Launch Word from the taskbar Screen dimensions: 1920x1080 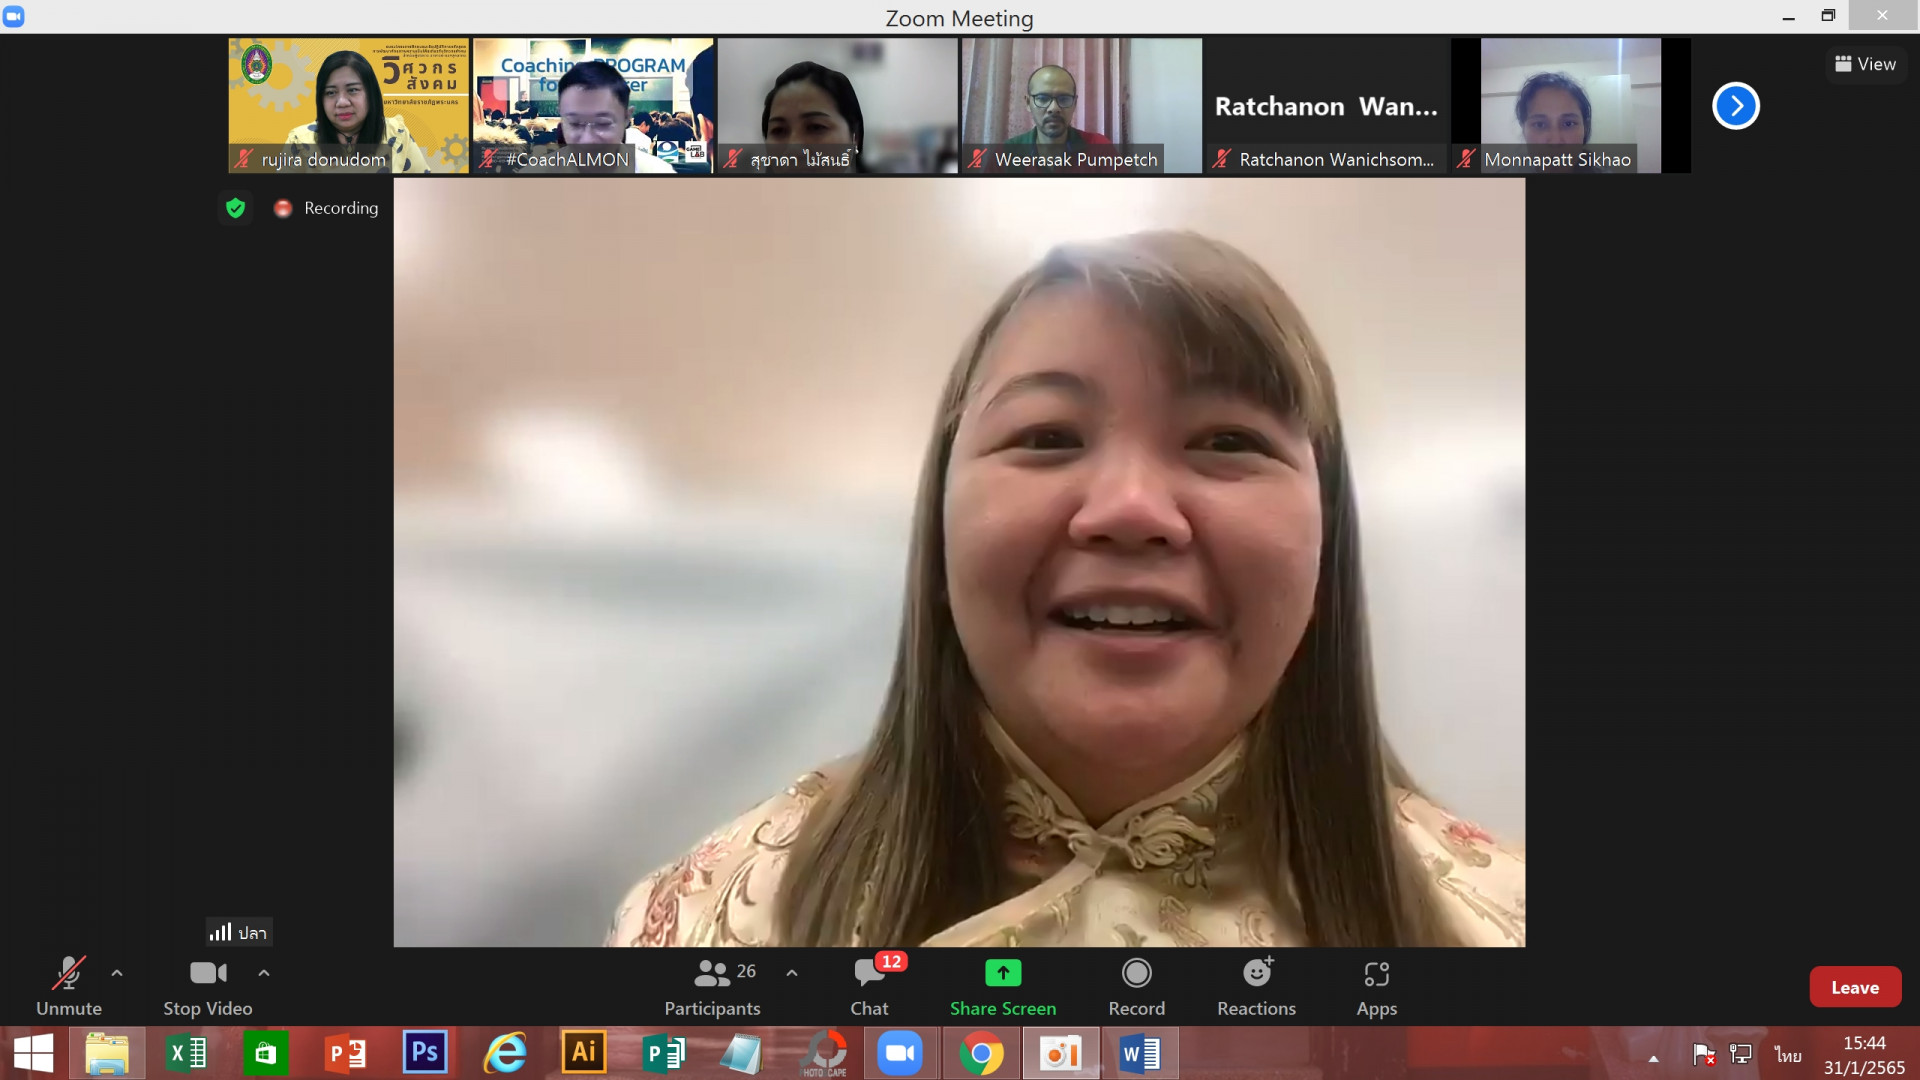tap(1140, 1053)
